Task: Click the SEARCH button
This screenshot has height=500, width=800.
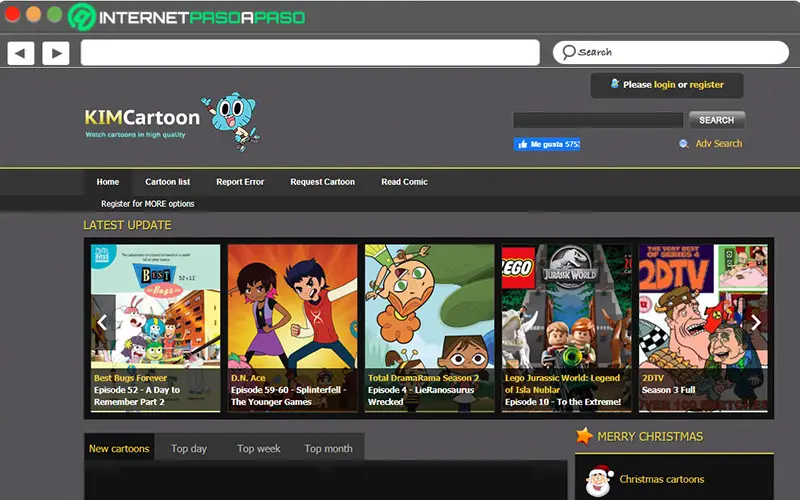Action: (x=716, y=120)
